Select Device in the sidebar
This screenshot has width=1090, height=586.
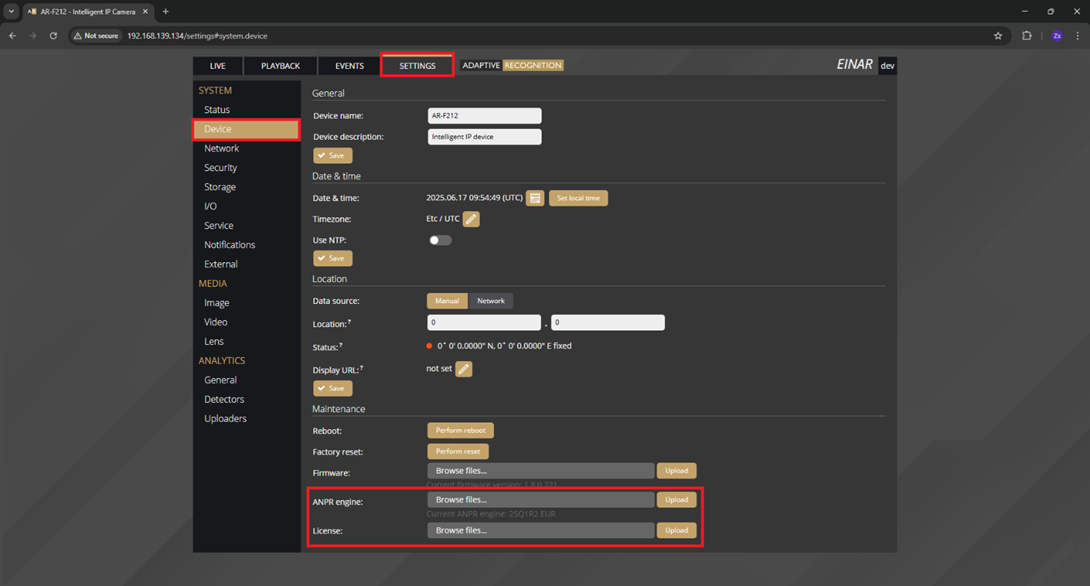click(246, 129)
